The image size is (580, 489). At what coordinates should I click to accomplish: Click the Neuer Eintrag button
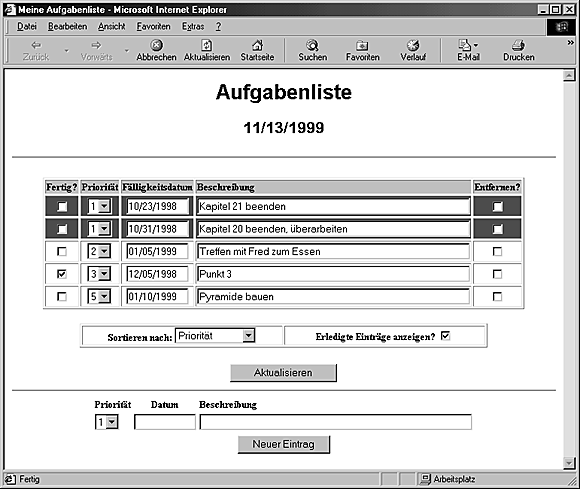click(x=284, y=444)
